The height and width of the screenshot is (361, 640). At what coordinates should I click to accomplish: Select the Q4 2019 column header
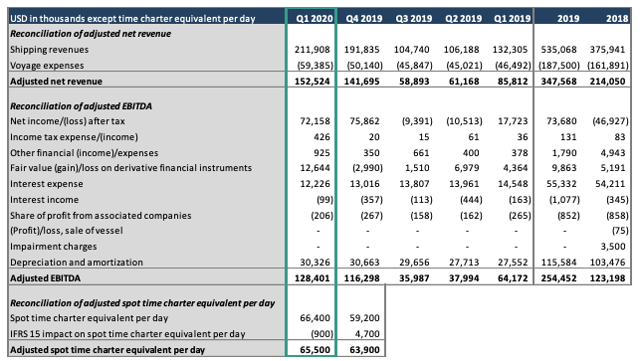point(364,18)
